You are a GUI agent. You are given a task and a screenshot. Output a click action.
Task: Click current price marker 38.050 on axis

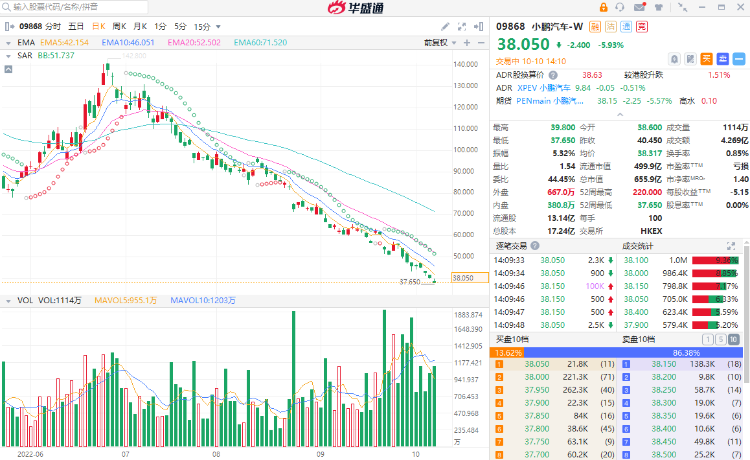(470, 278)
